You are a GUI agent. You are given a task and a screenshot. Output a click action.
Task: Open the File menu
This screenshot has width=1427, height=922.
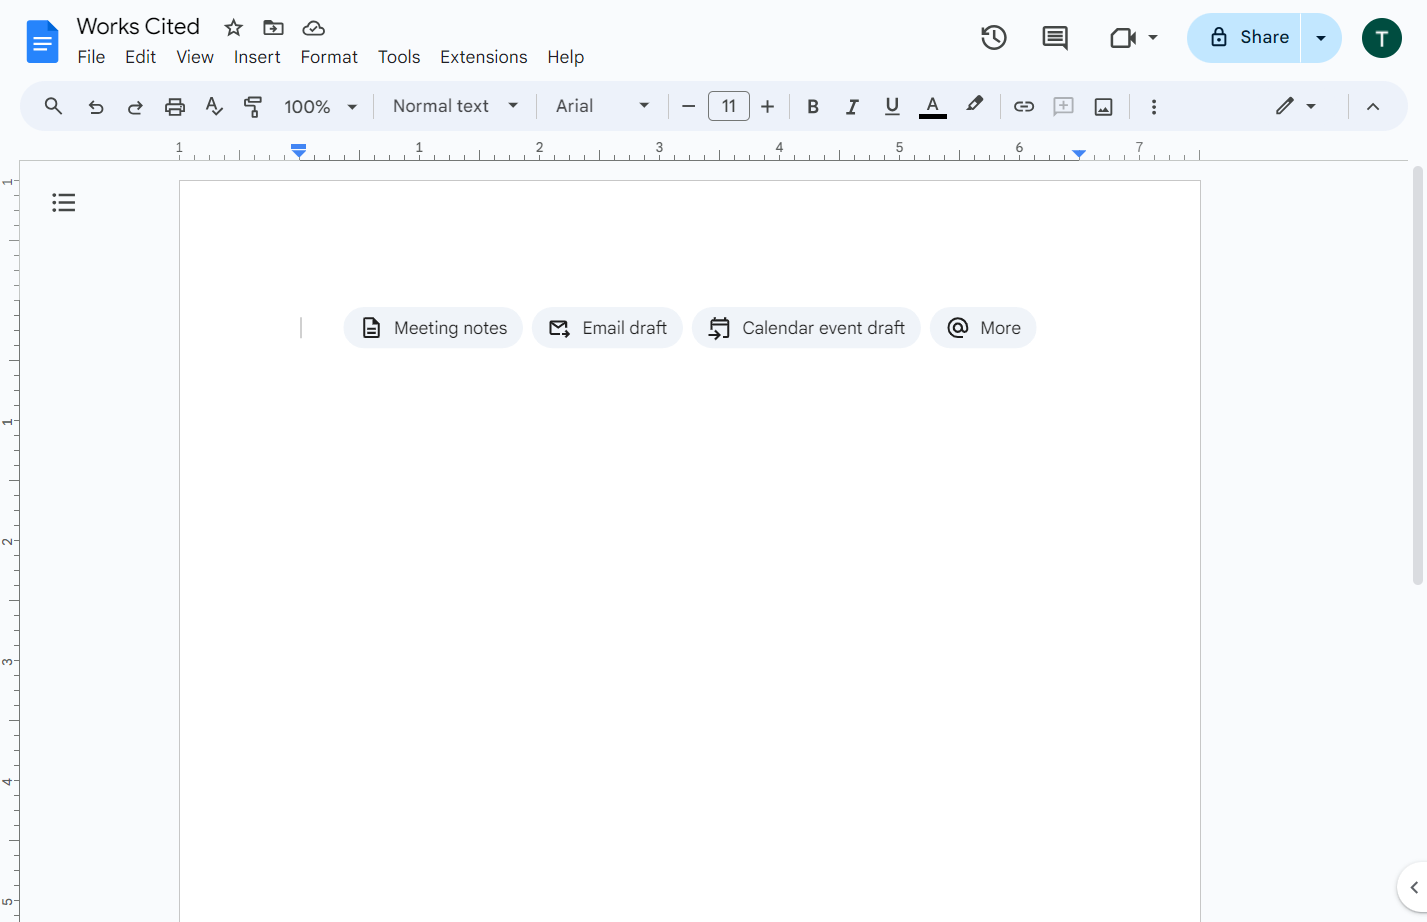(91, 57)
